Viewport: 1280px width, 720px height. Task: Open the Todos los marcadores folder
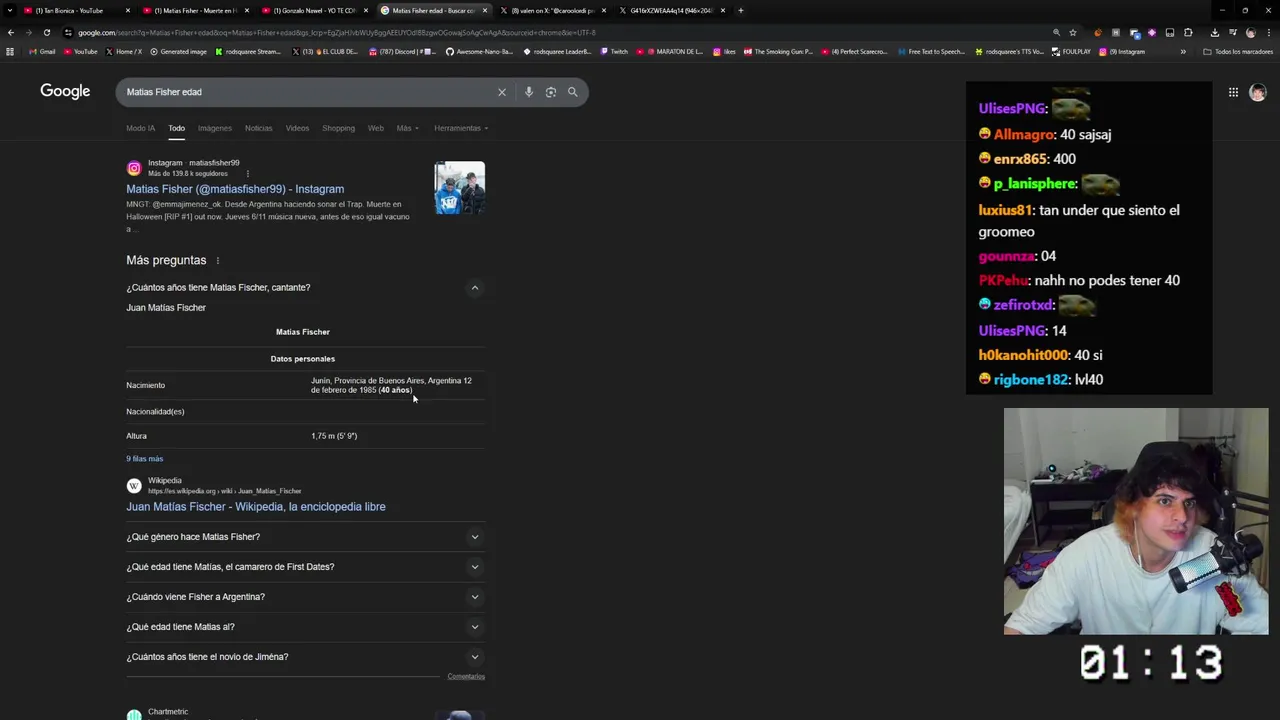point(1238,52)
